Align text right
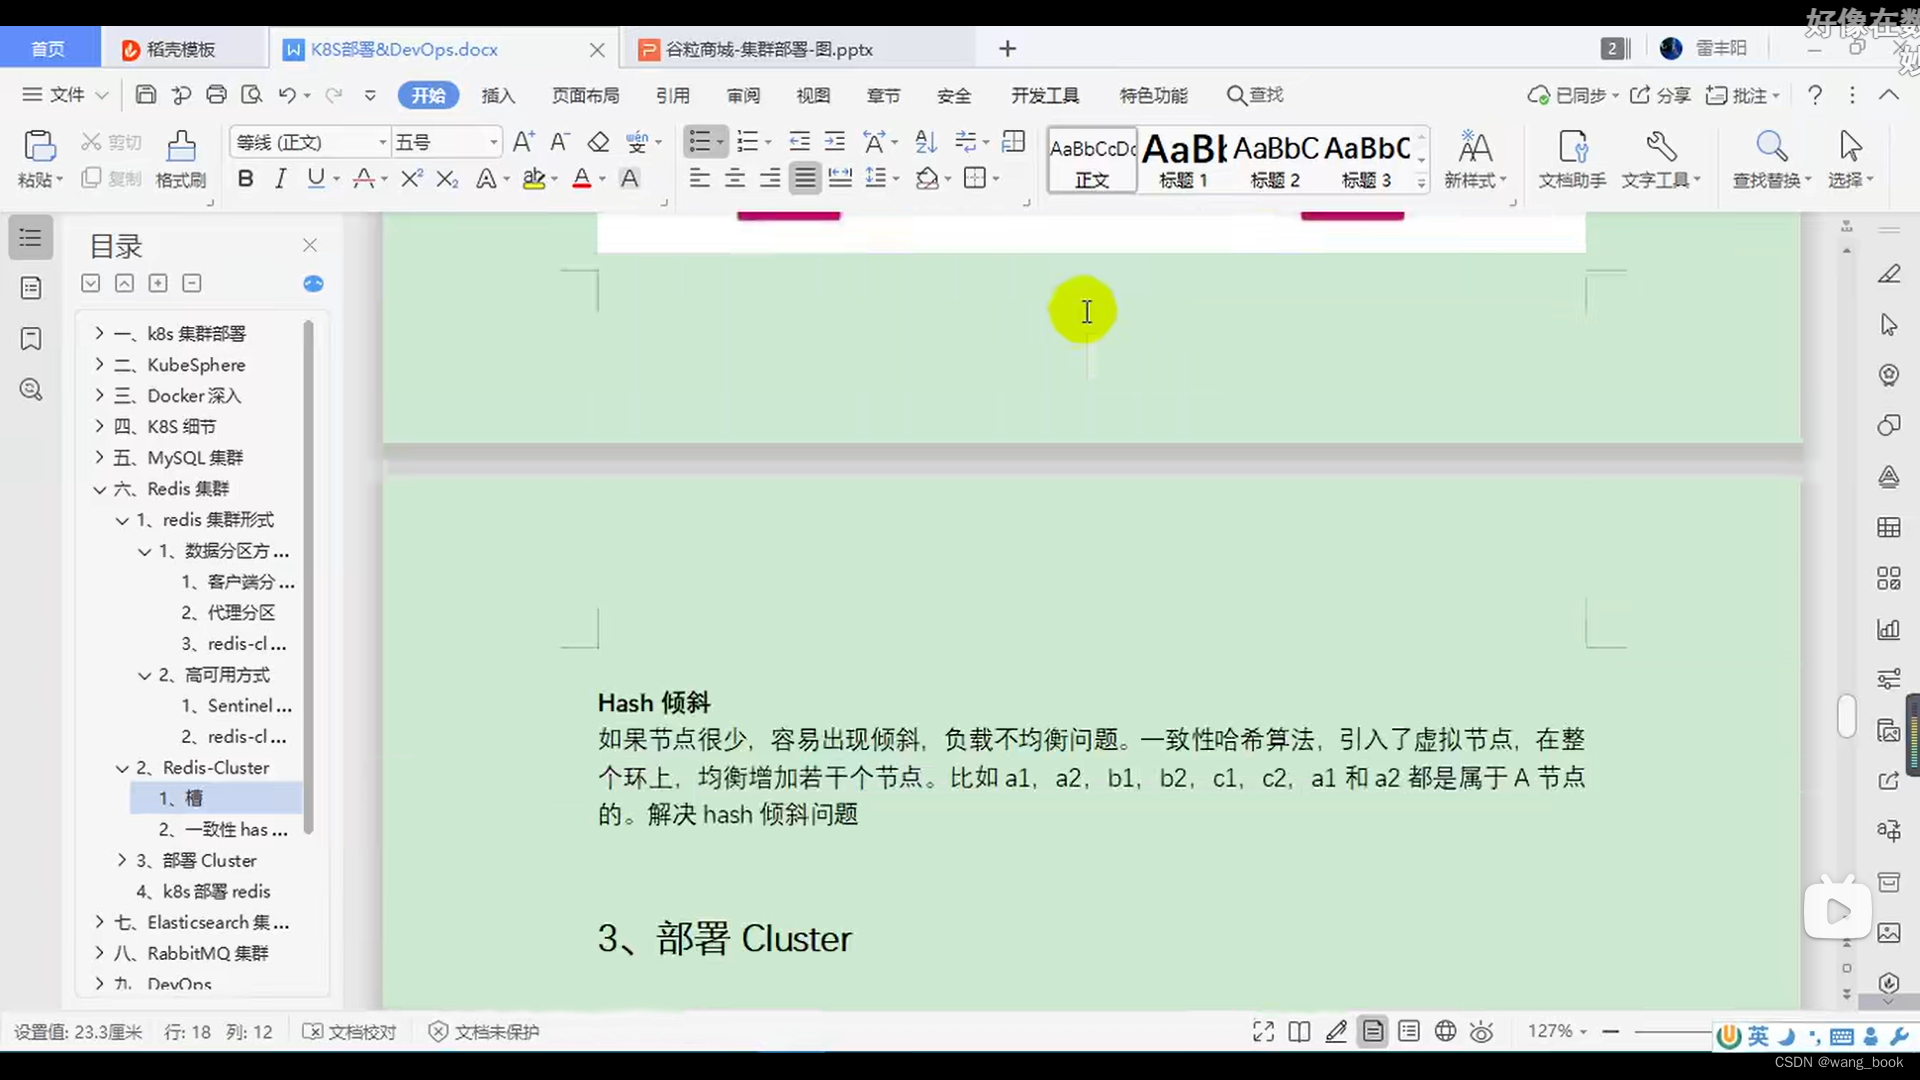 770,179
